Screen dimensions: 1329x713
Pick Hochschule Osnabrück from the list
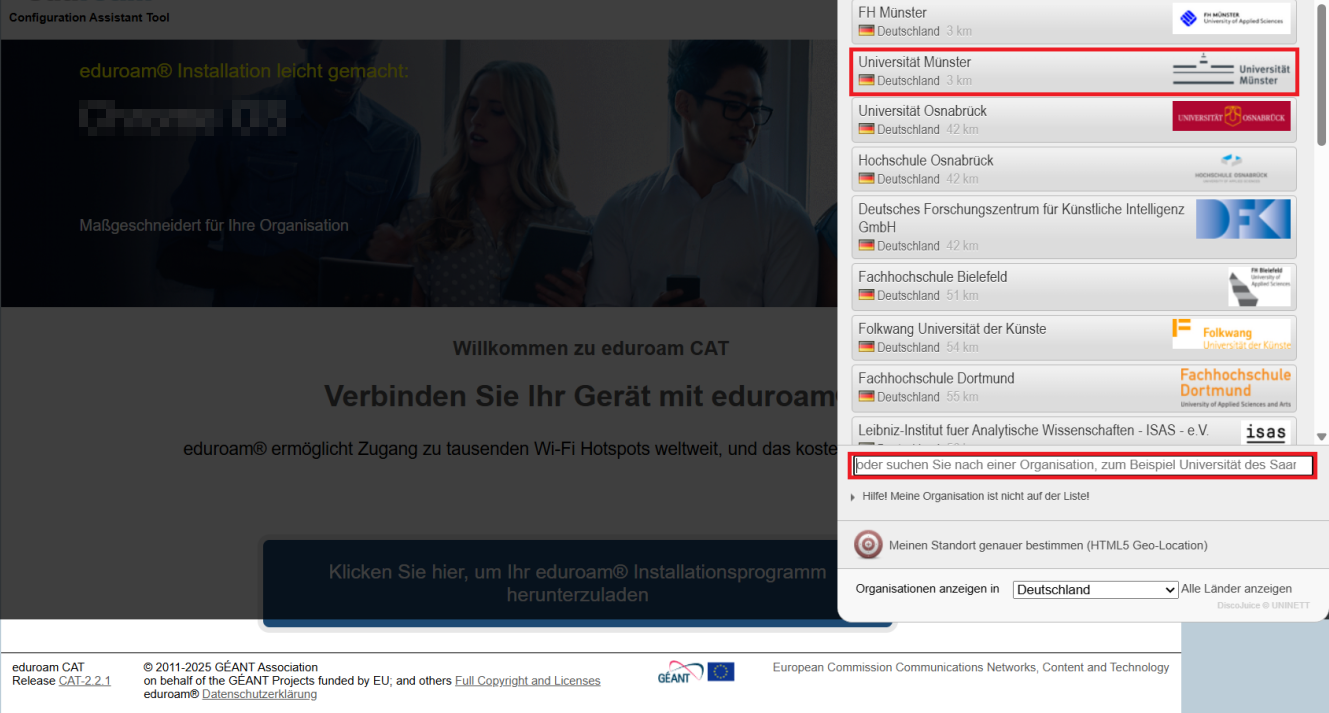click(x=1074, y=169)
